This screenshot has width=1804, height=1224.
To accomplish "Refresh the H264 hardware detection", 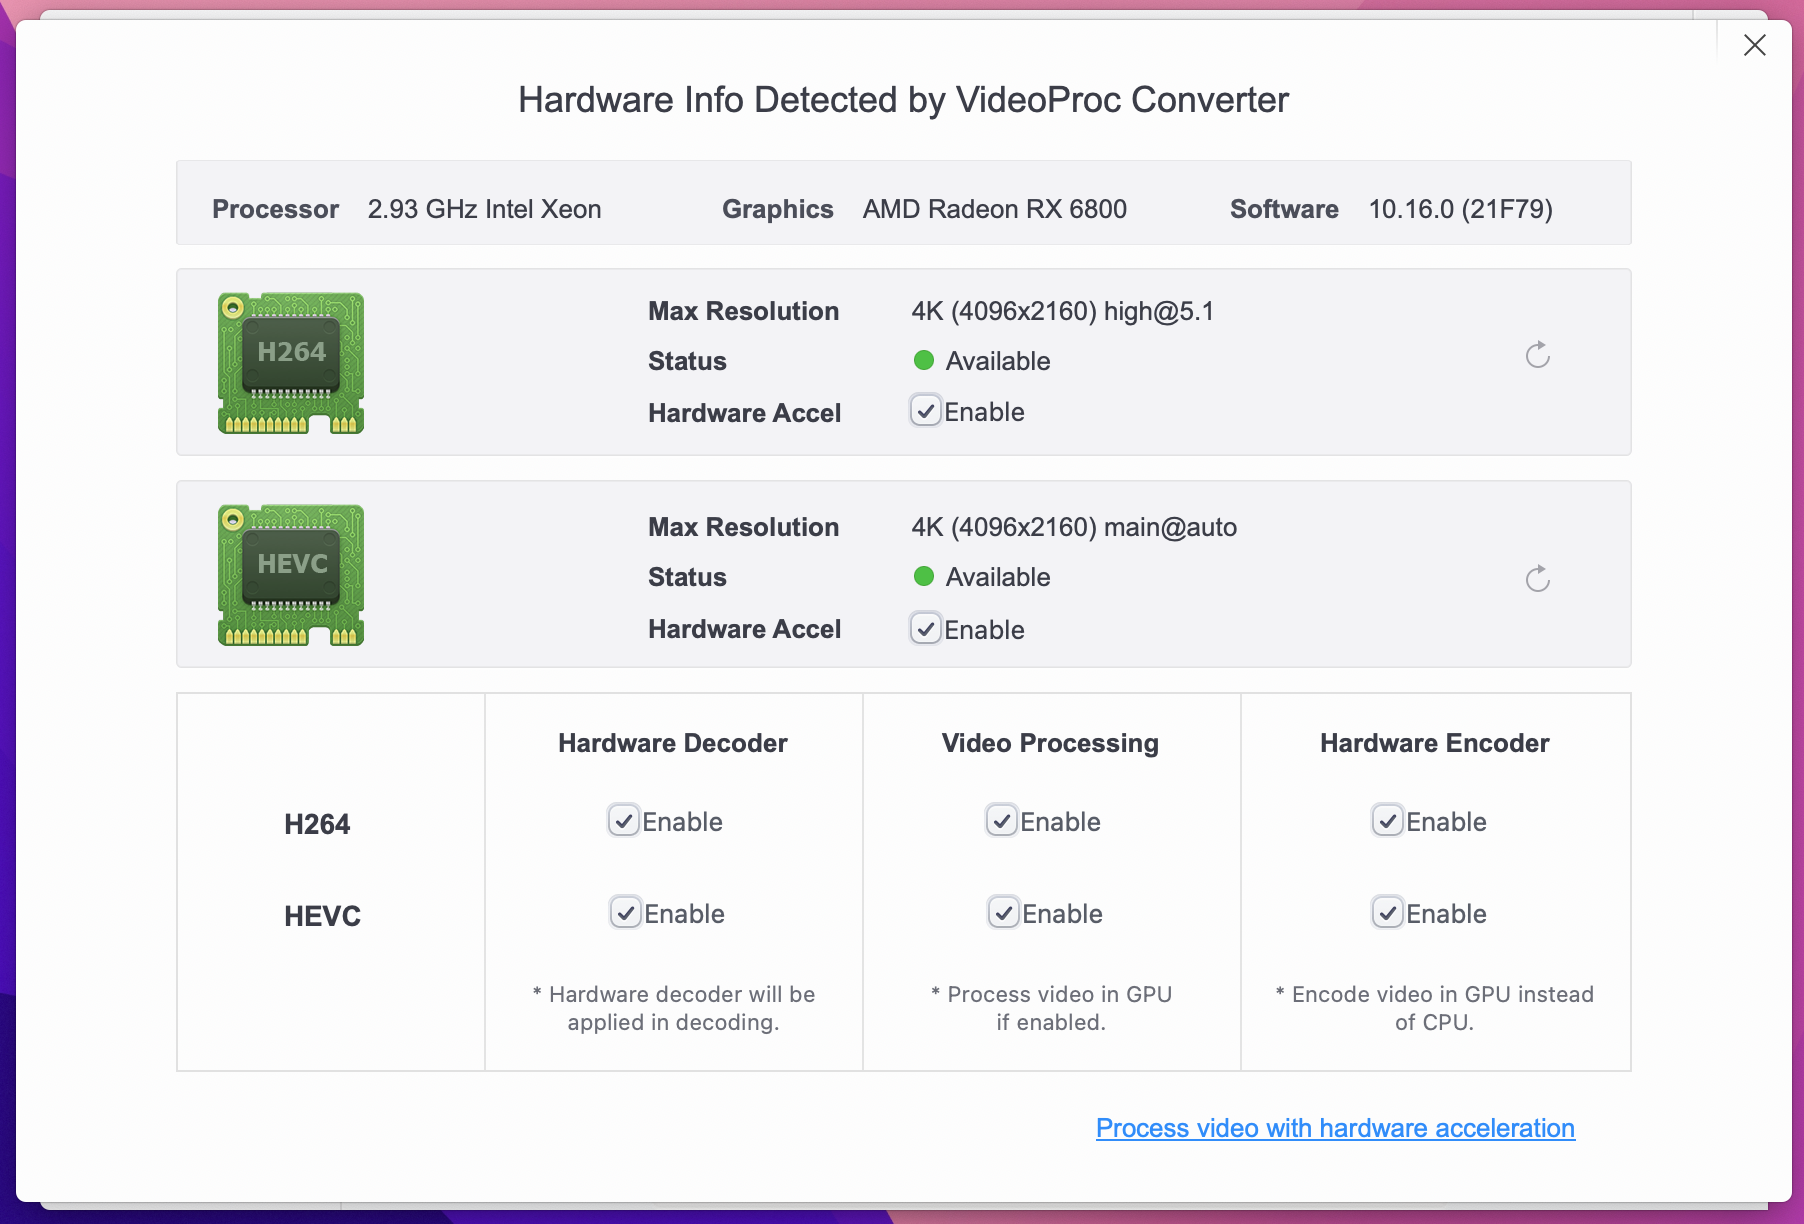I will click(1538, 355).
